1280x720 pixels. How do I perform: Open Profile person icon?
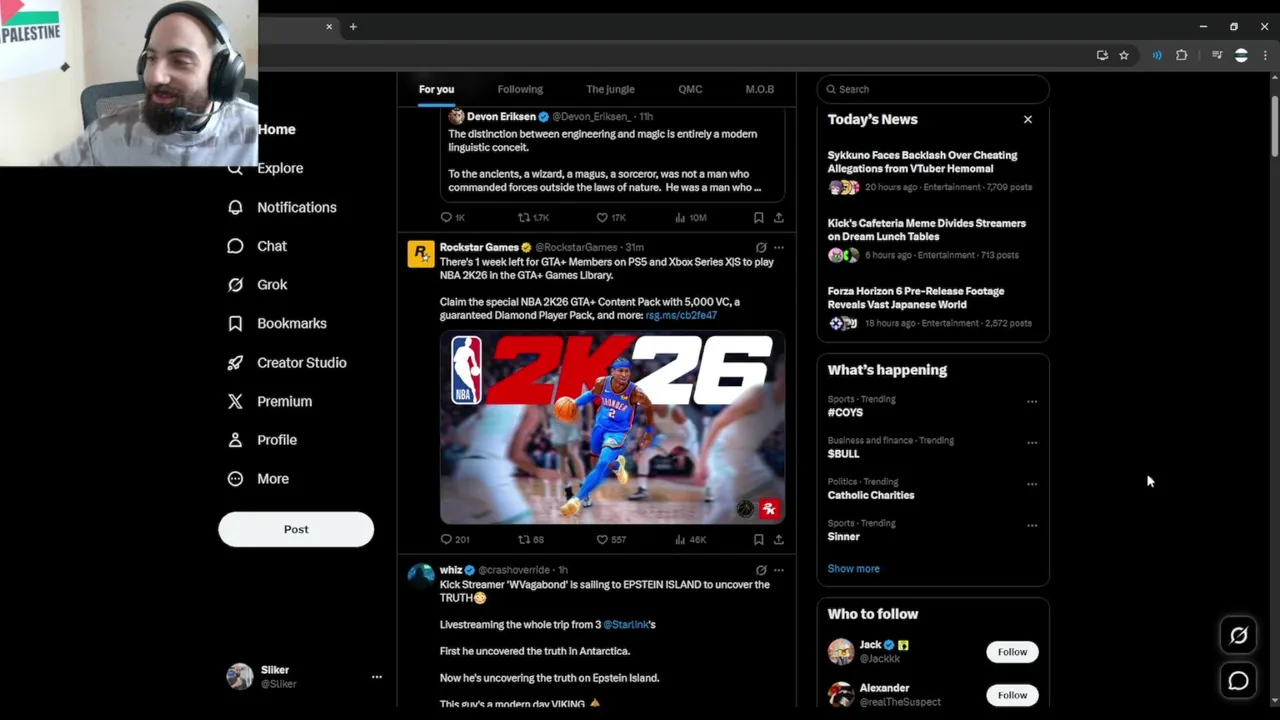tap(235, 440)
